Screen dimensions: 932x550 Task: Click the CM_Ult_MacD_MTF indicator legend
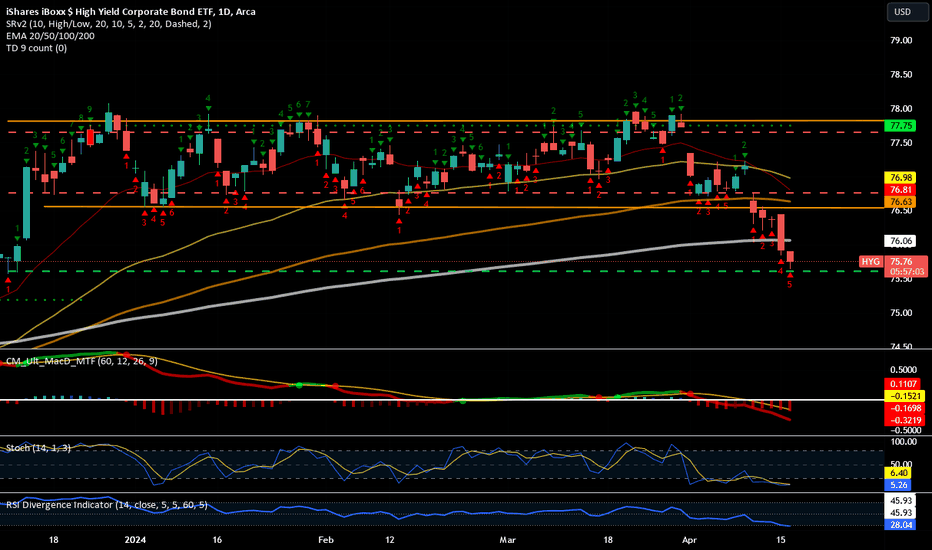(x=82, y=361)
